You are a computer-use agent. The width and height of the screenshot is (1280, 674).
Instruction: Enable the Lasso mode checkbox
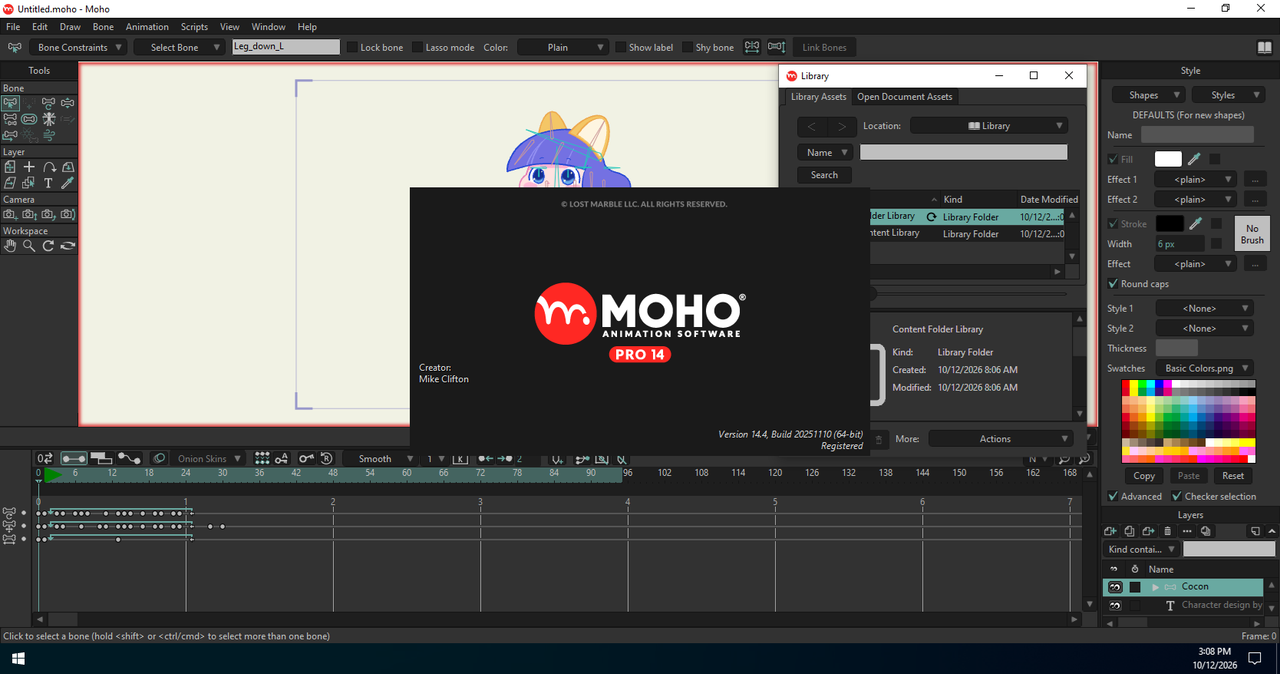[x=417, y=47]
